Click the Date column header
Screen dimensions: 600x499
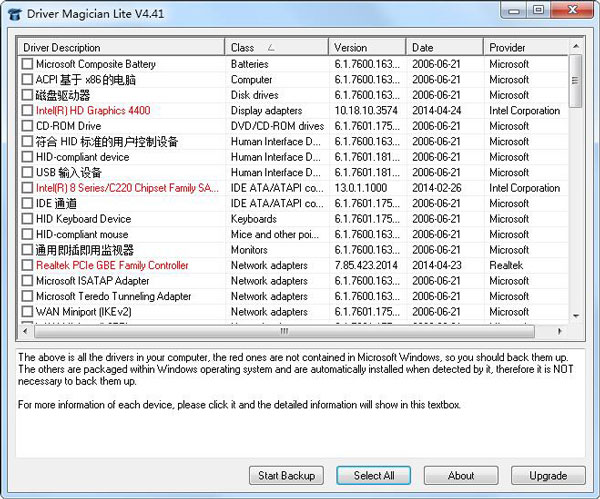(445, 47)
